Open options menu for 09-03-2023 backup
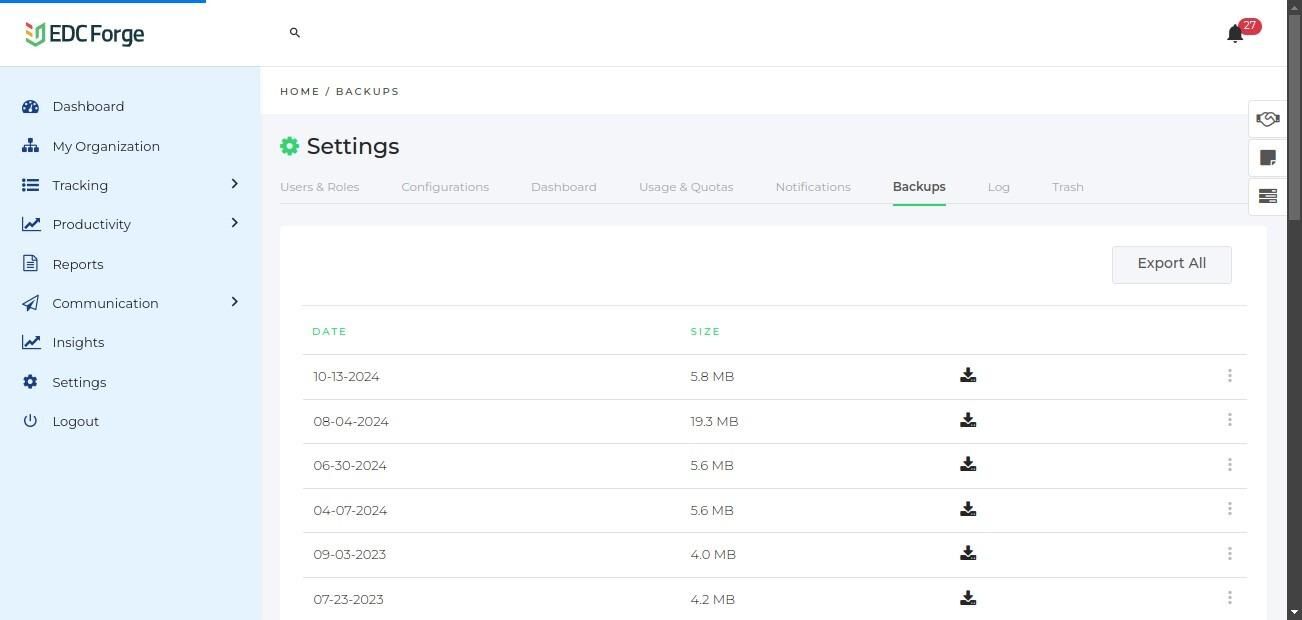 pos(1229,554)
